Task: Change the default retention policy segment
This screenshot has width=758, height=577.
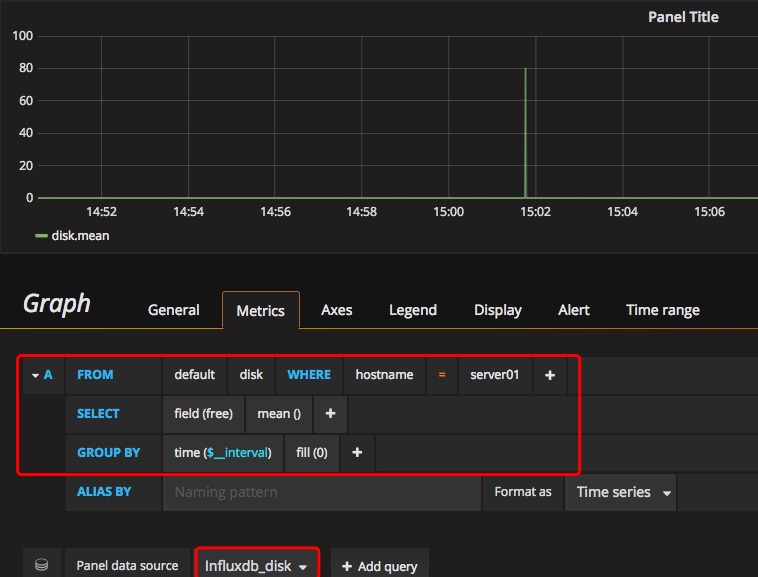Action: click(x=194, y=375)
